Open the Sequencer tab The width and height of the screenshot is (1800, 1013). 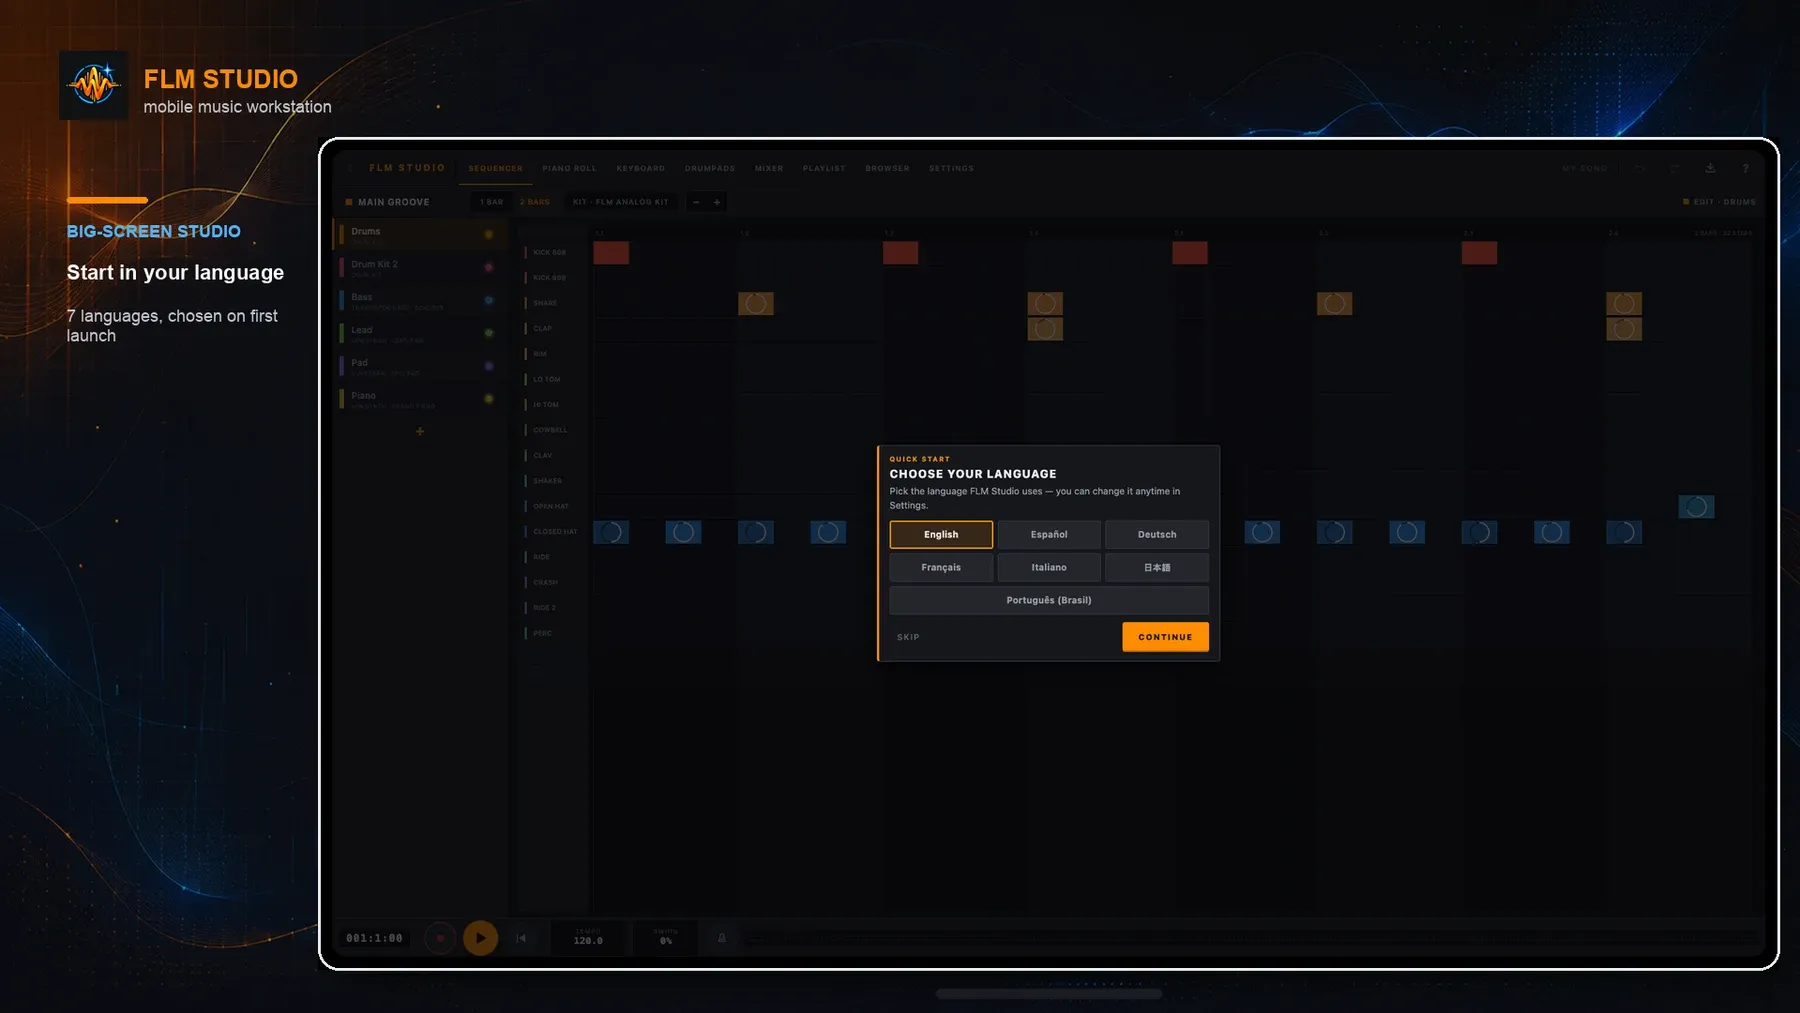496,168
